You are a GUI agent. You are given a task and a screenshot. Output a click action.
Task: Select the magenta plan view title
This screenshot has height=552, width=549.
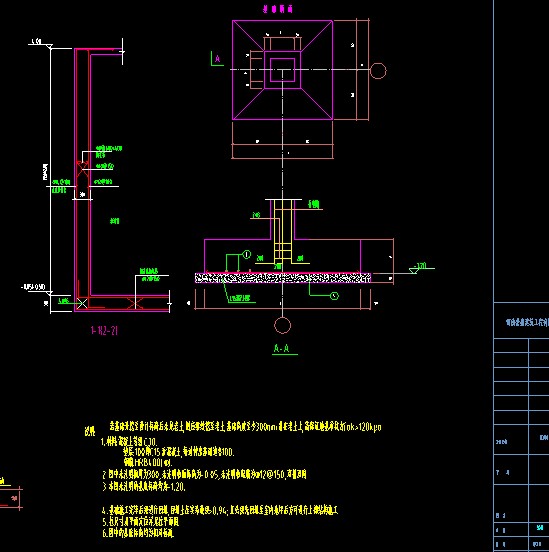pyautogui.click(x=278, y=10)
